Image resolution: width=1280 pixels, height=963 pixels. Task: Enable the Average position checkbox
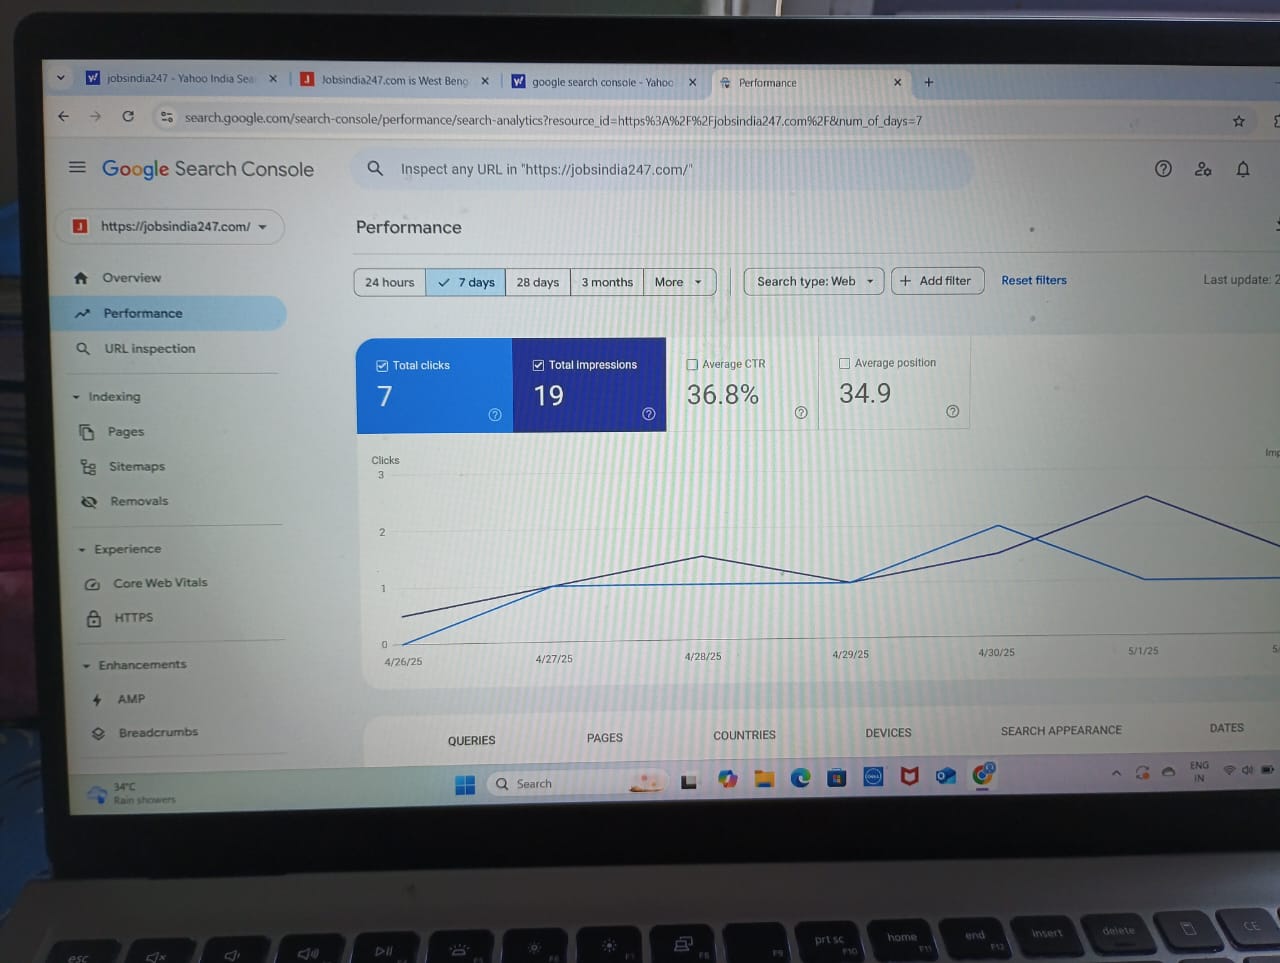(x=844, y=363)
